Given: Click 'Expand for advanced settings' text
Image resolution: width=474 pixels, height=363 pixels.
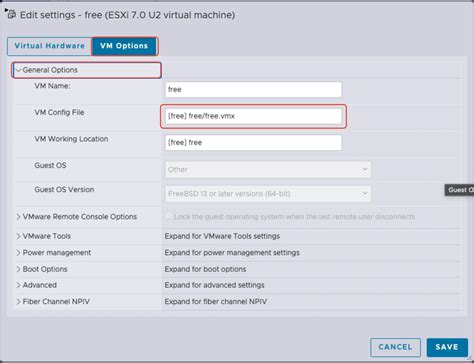Looking at the screenshot, I should point(214,285).
